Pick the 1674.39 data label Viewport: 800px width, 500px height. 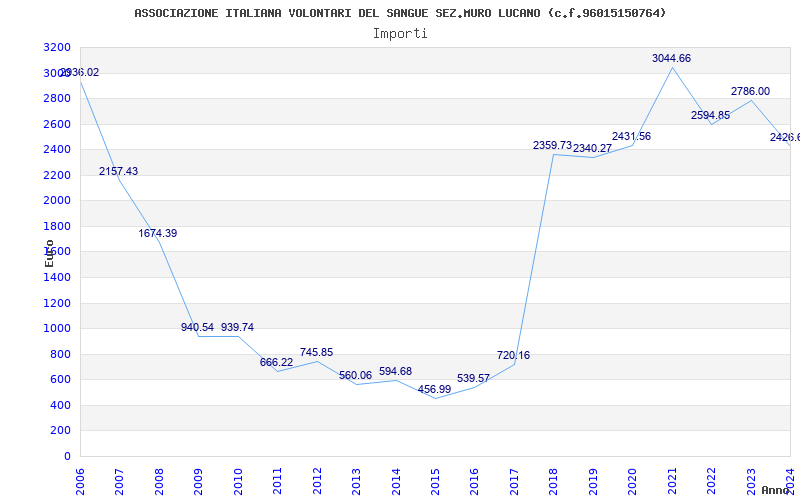pos(158,233)
